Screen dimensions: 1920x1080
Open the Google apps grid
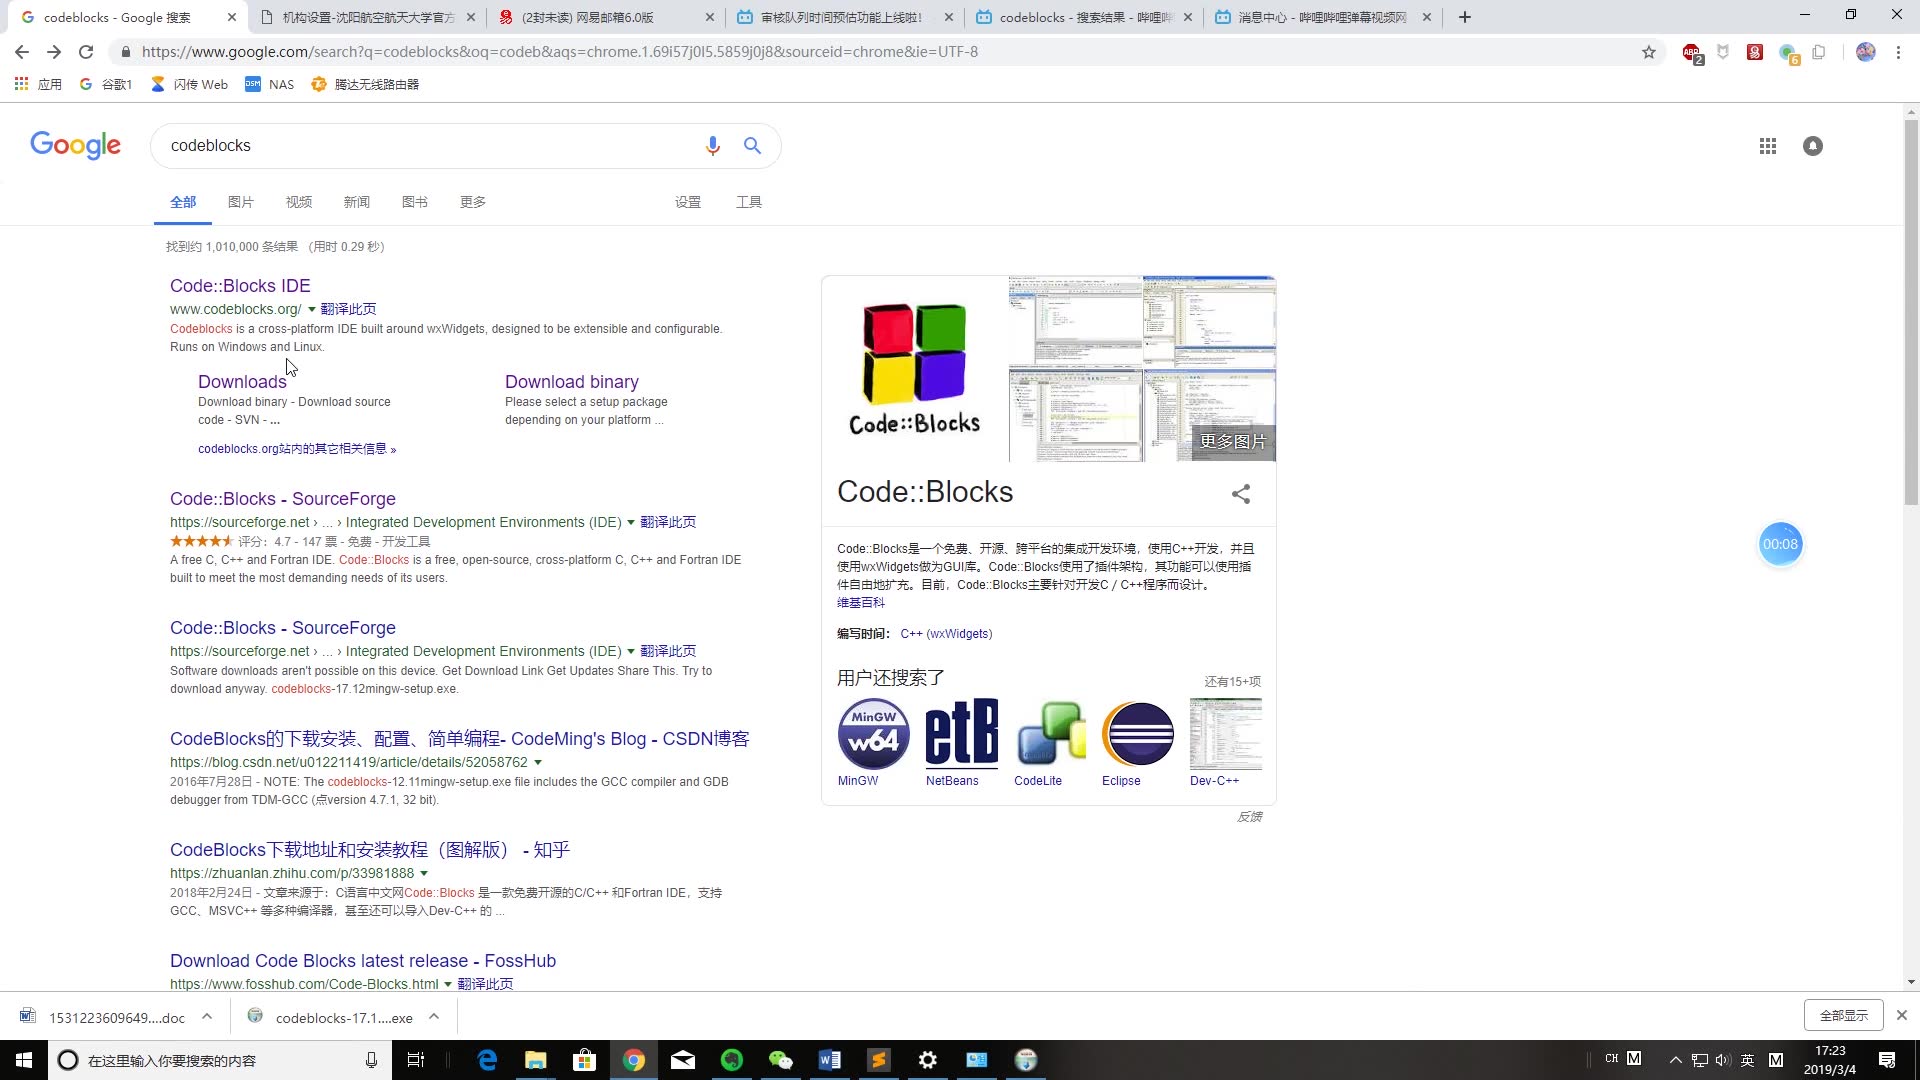point(1767,145)
